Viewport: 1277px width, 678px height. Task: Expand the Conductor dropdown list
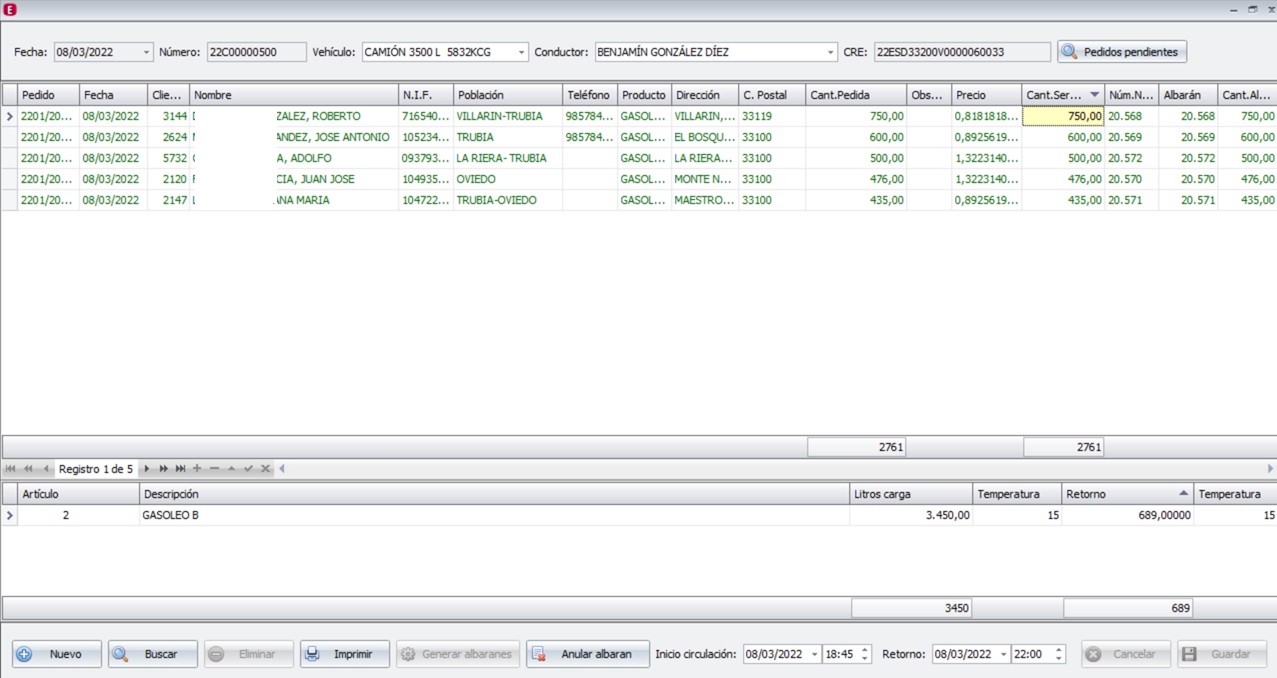point(831,52)
